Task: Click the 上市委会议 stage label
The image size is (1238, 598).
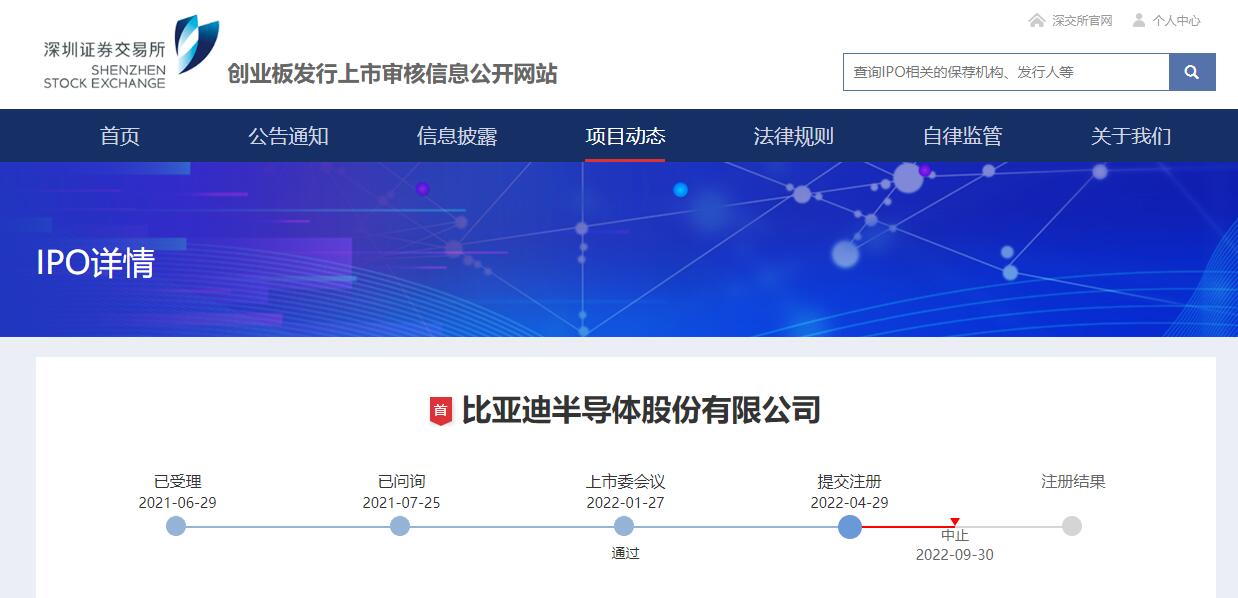Action: pyautogui.click(x=625, y=482)
